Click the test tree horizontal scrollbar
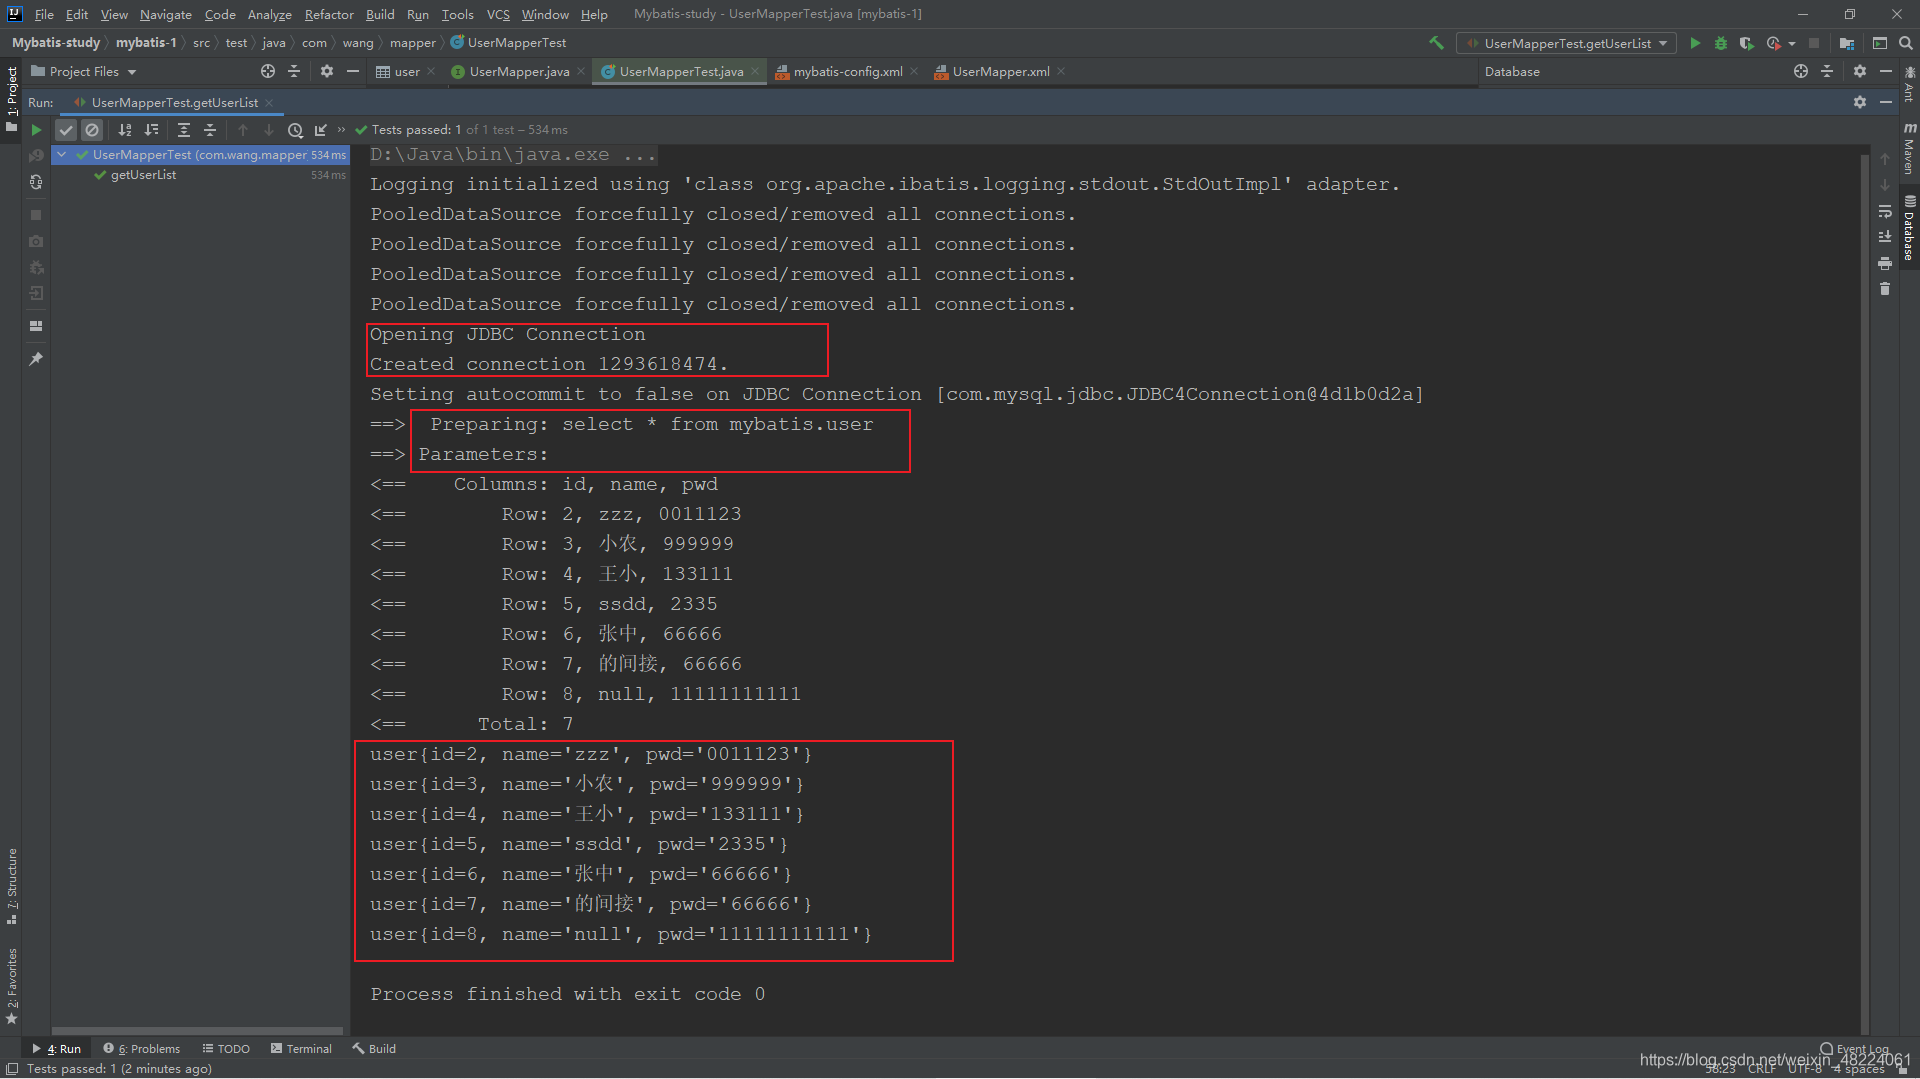The image size is (1920, 1079). click(x=198, y=1030)
